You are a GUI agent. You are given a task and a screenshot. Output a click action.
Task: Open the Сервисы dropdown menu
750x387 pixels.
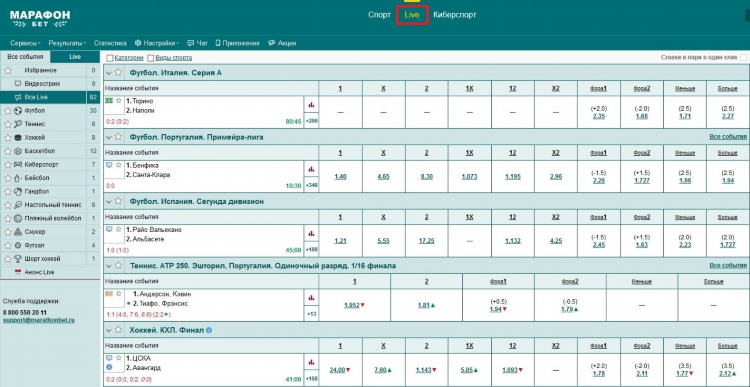click(x=25, y=43)
